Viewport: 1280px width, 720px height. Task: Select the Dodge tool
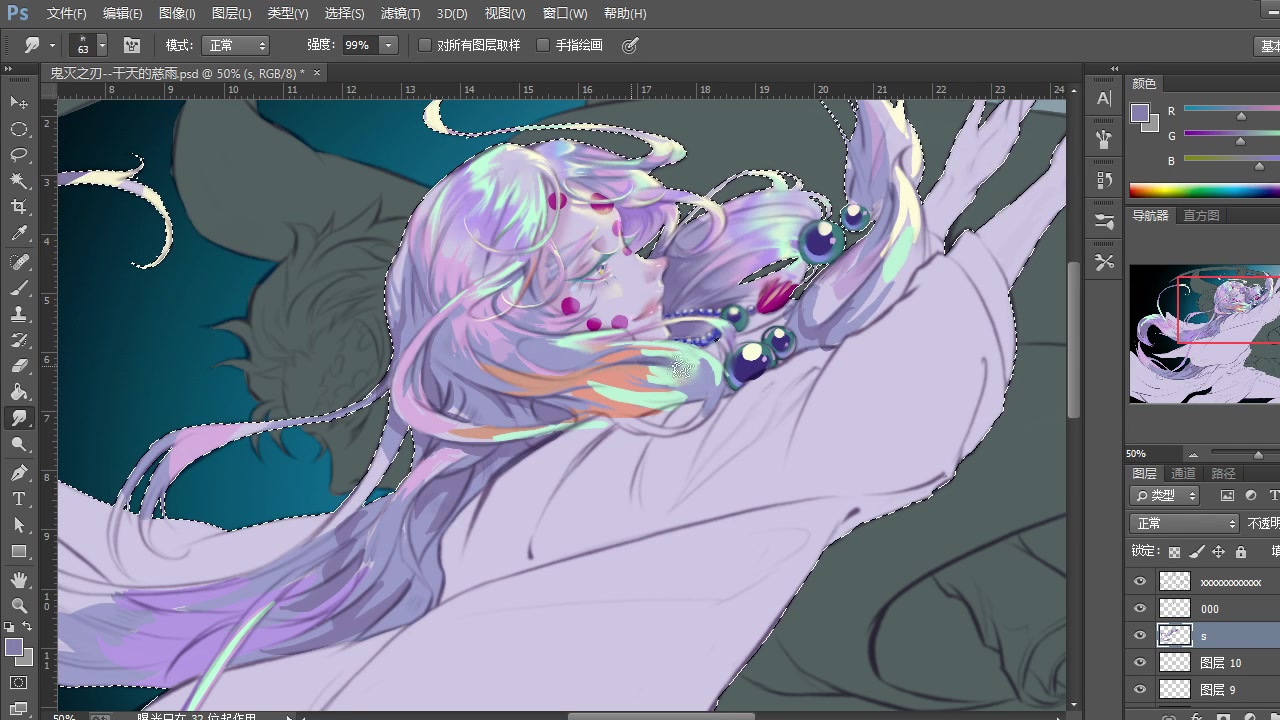[19, 445]
